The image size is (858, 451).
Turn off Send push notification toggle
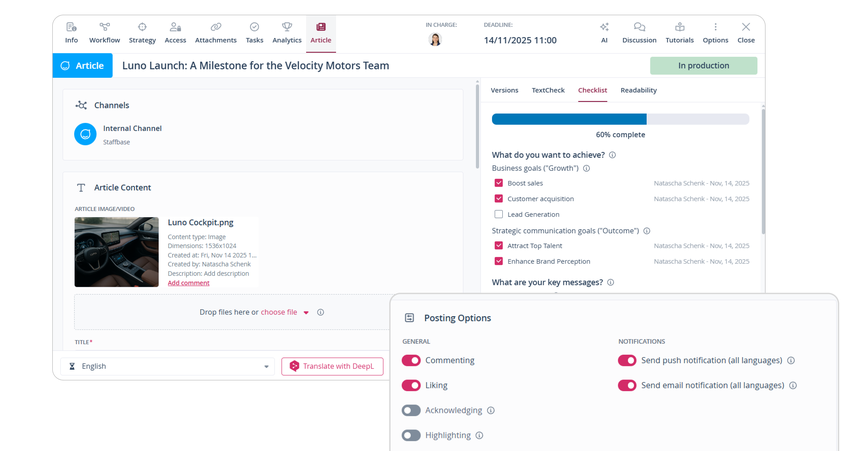627,360
